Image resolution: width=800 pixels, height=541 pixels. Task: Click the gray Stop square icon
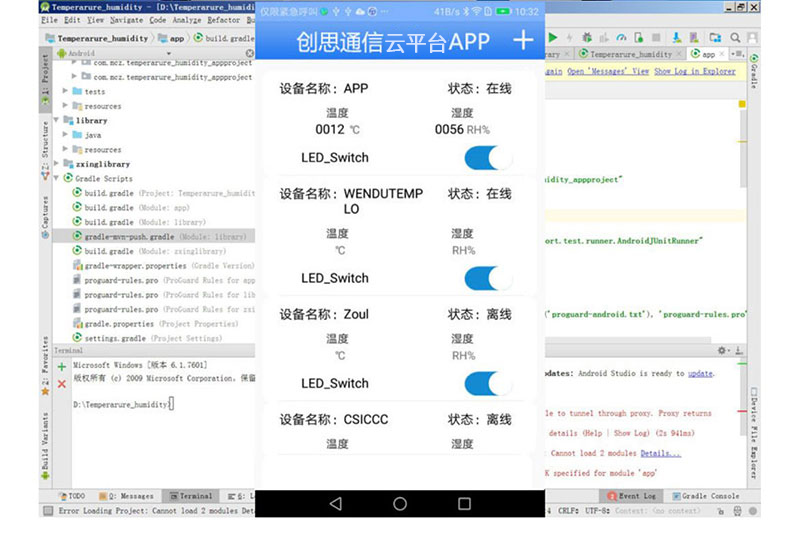[x=656, y=37]
